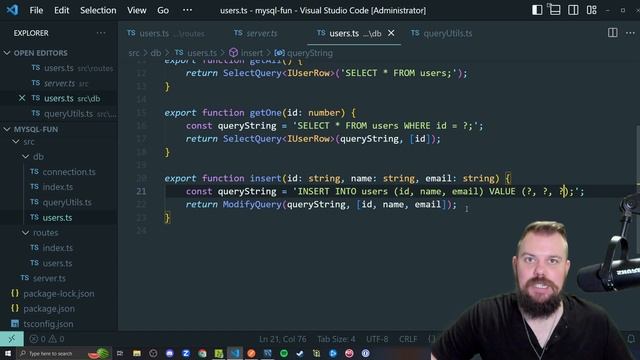Open tsconfig.json file

pyautogui.click(x=48, y=324)
